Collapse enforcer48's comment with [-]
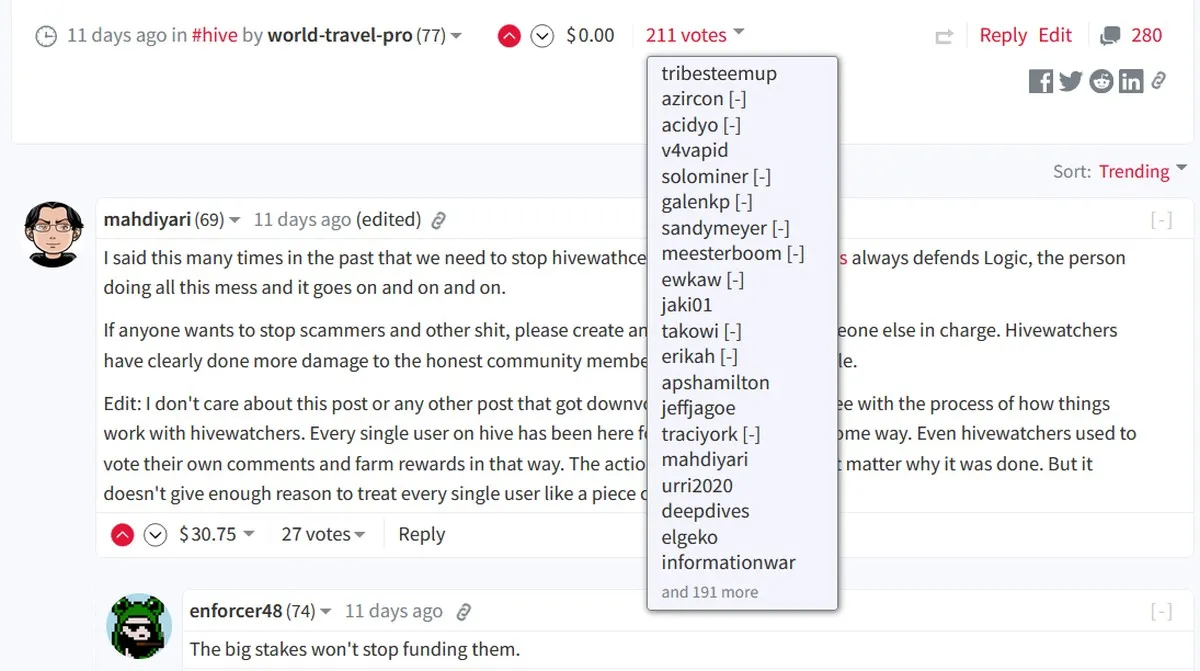The width and height of the screenshot is (1200, 671). (x=1161, y=612)
